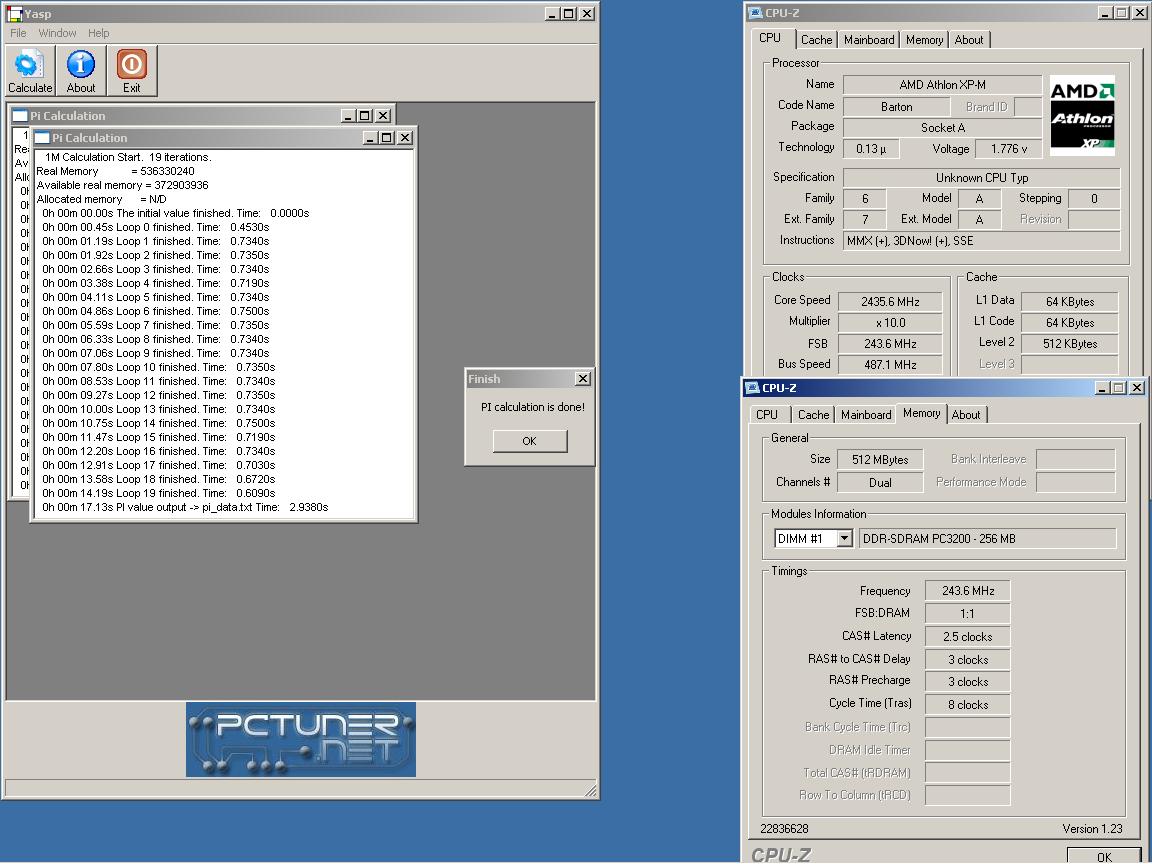Screen dimensions: 1152x864
Task: Expand the DIMM #1 module dropdown
Action: [x=845, y=539]
